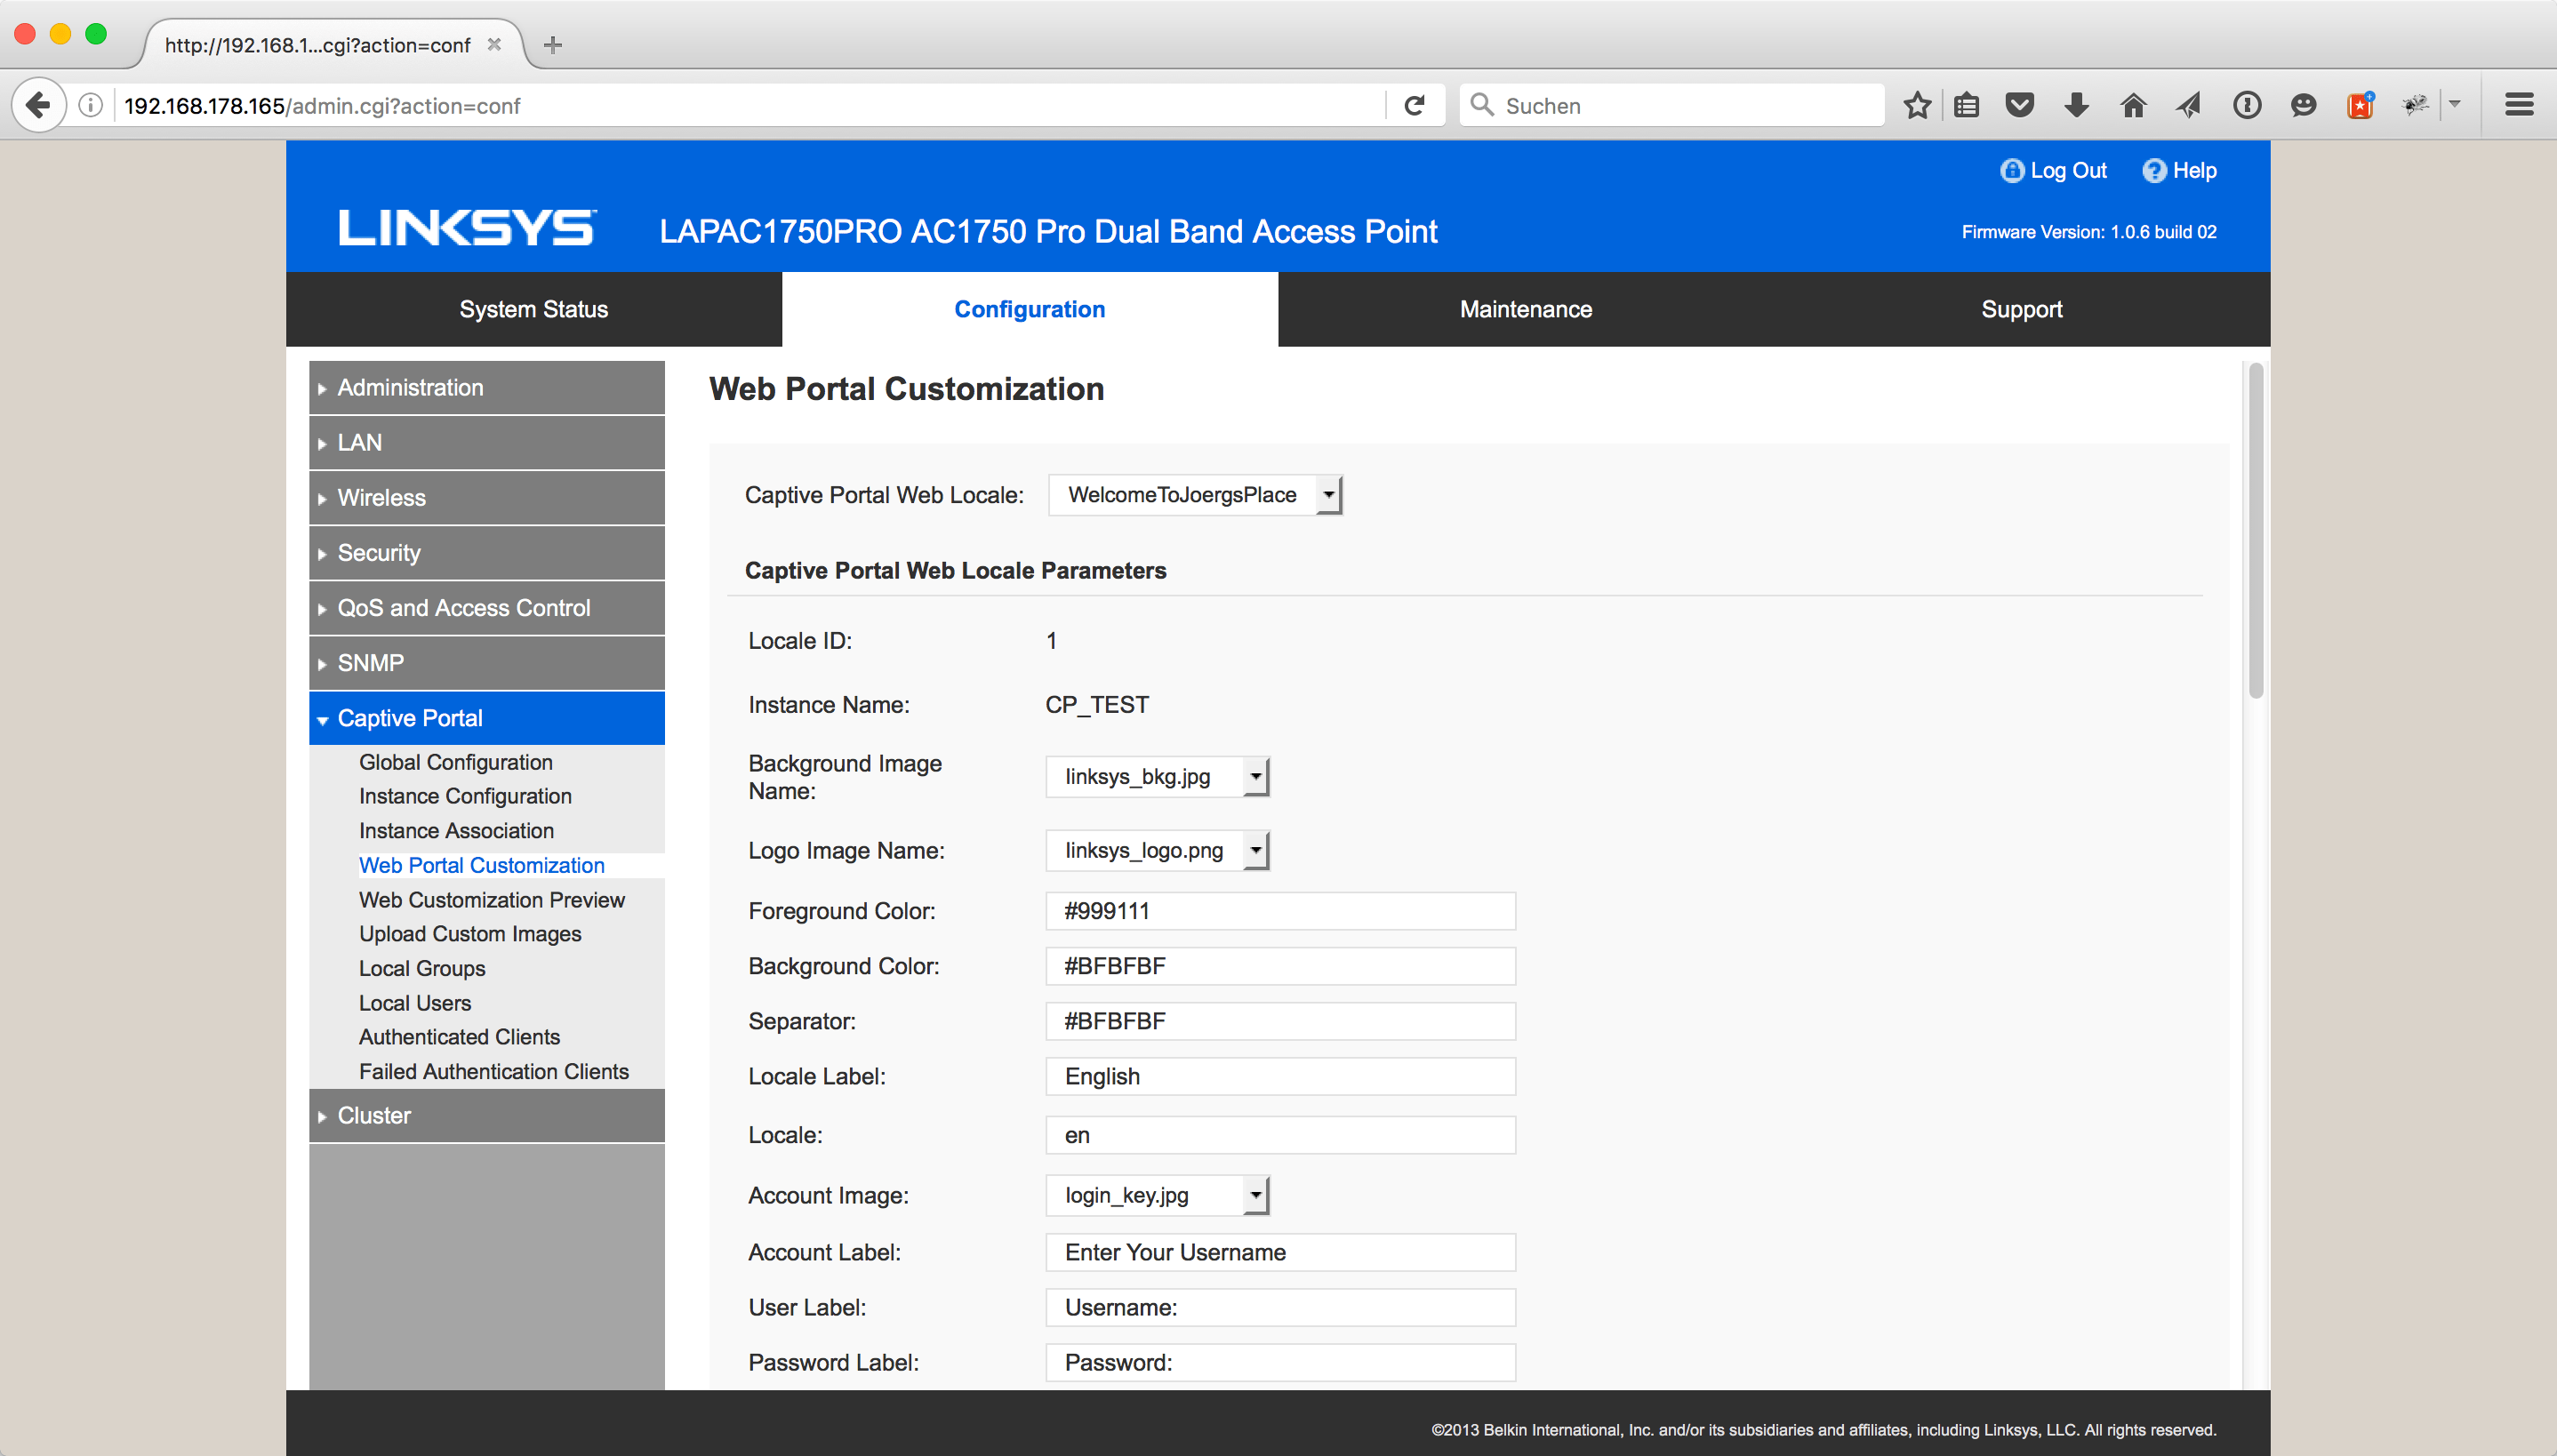Click the page's vertical scrollbar
Image resolution: width=2557 pixels, height=1456 pixels.
click(2255, 531)
